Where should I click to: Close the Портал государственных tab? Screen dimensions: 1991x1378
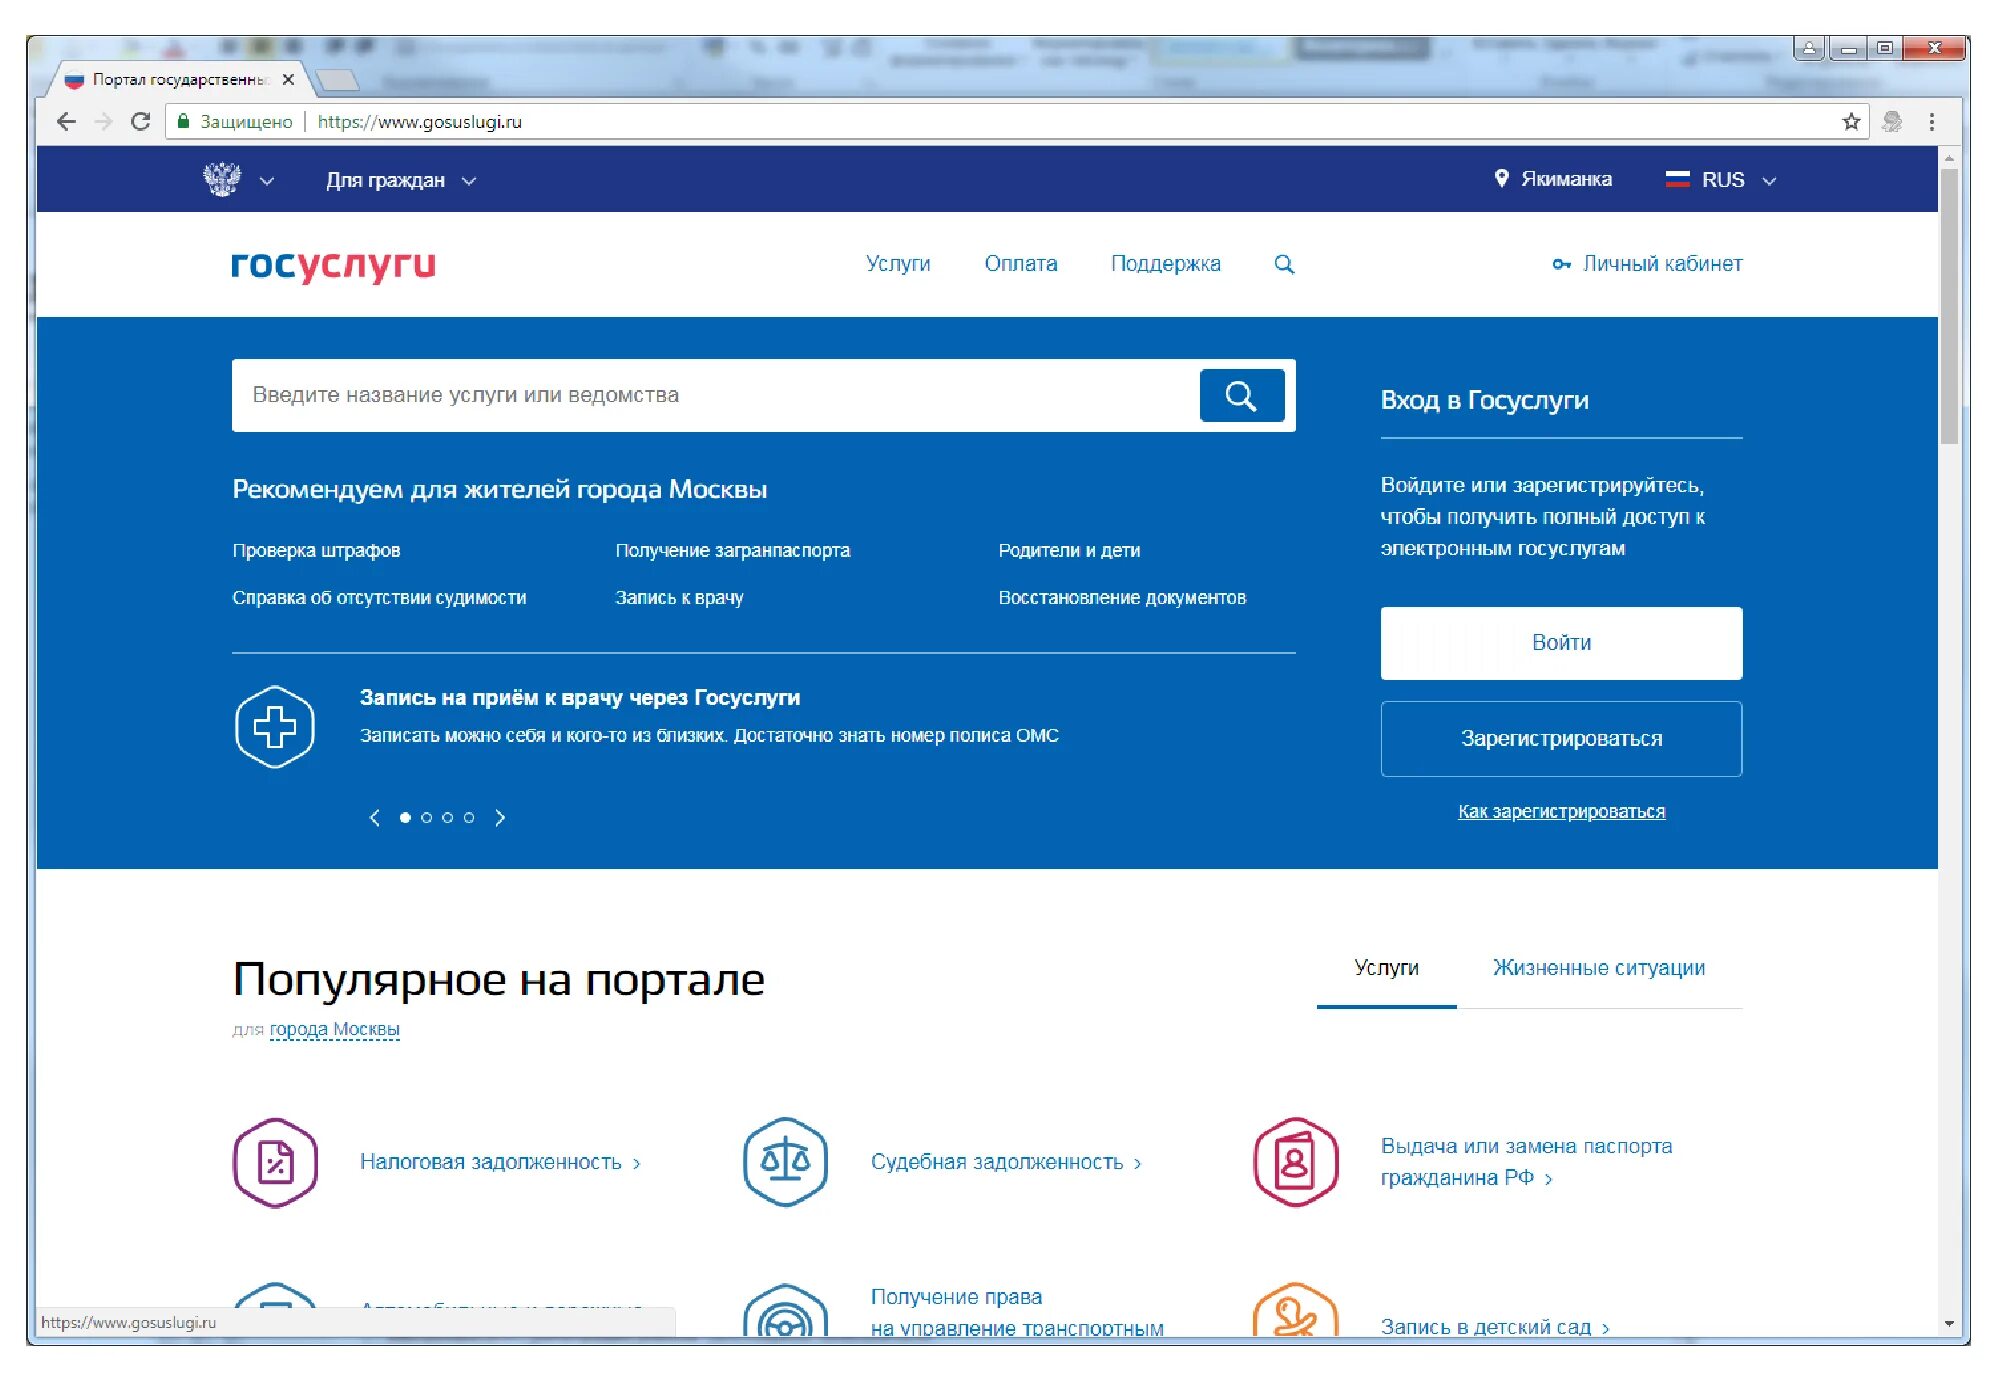[288, 79]
